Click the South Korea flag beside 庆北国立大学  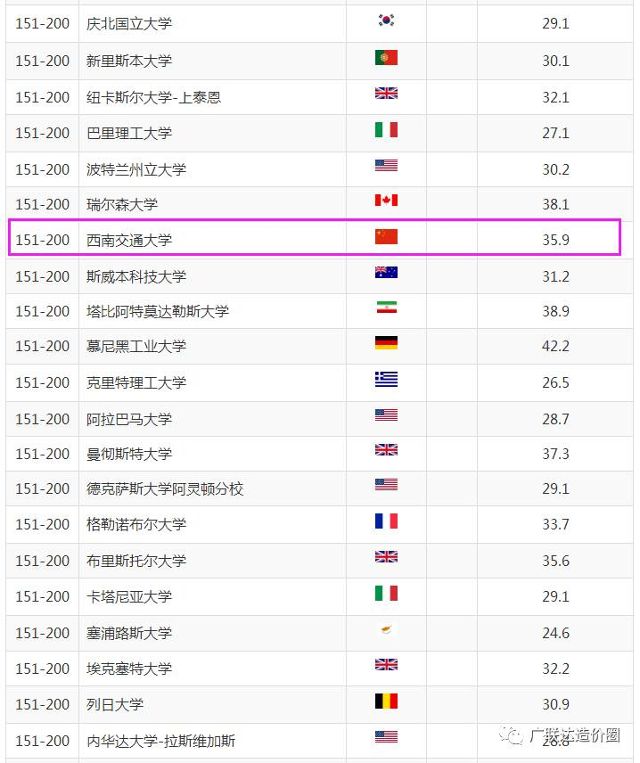click(386, 20)
